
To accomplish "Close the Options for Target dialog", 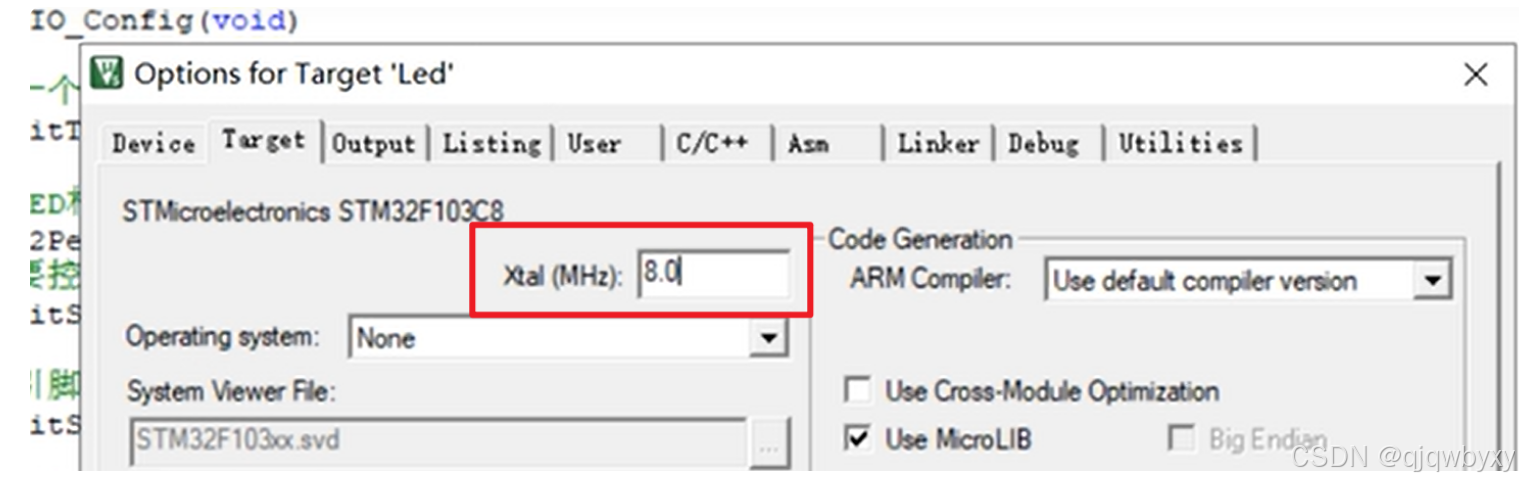I will pyautogui.click(x=1475, y=75).
